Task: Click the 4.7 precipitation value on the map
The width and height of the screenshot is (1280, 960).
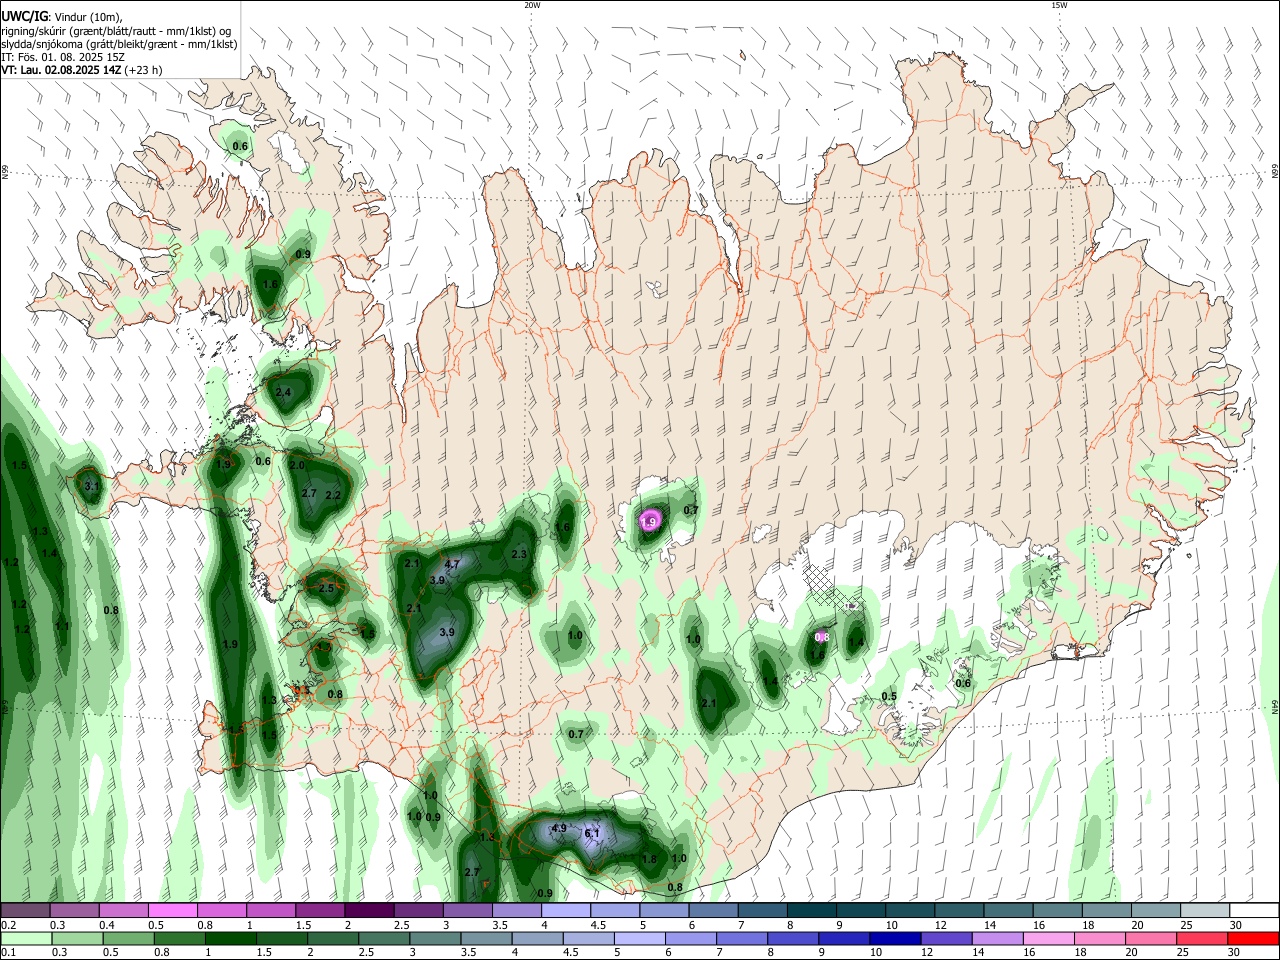Action: [x=452, y=565]
